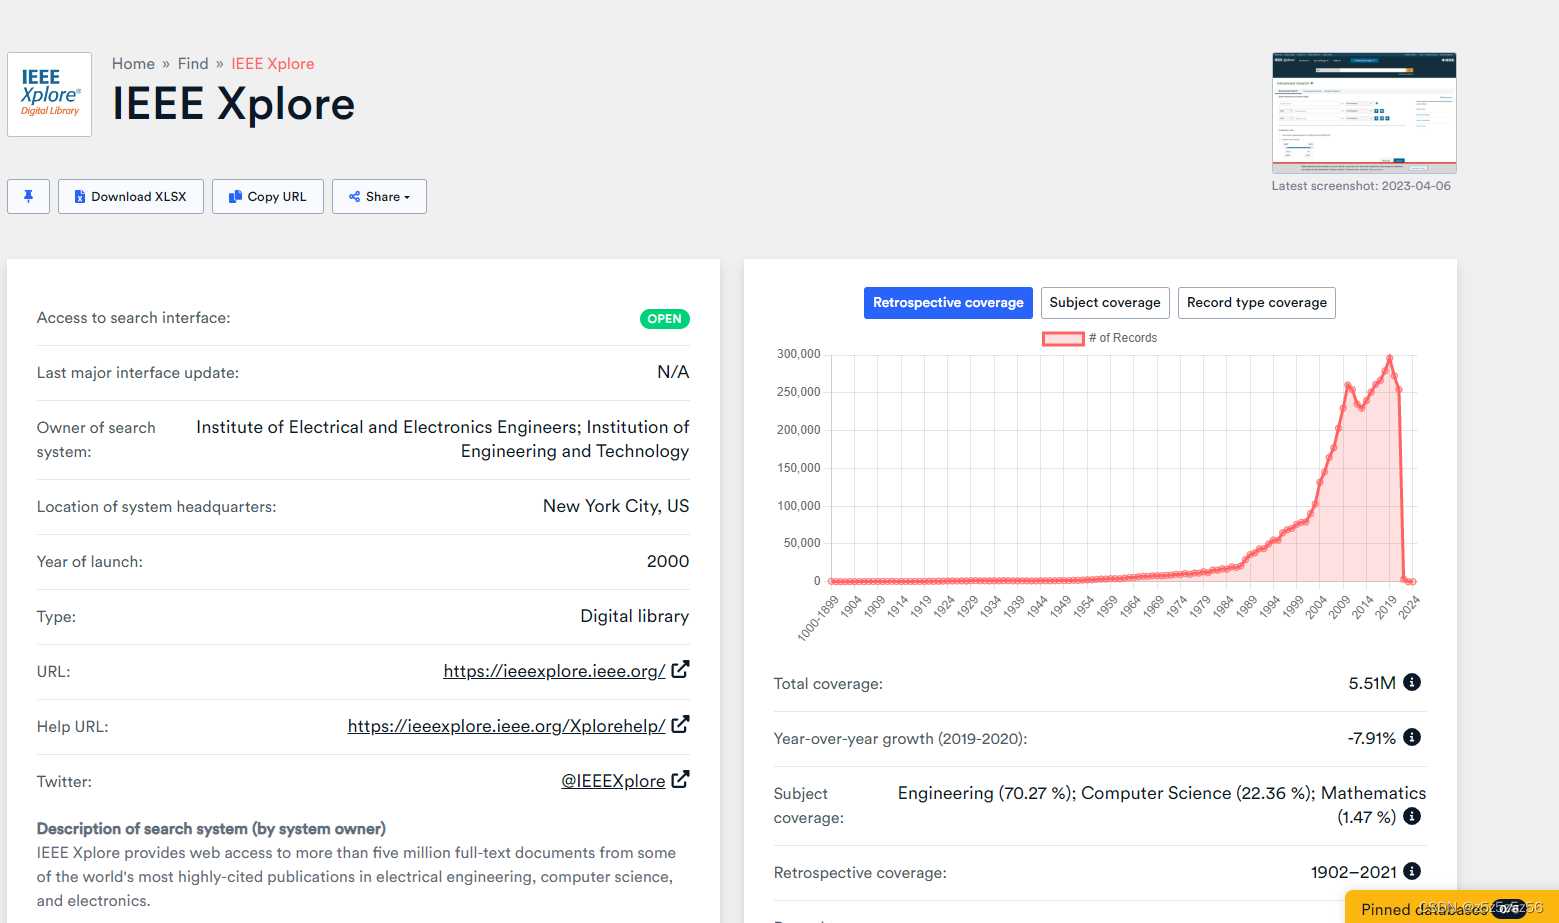This screenshot has width=1559, height=923.
Task: Click the 'Description of search system' heading
Action: [x=211, y=829]
